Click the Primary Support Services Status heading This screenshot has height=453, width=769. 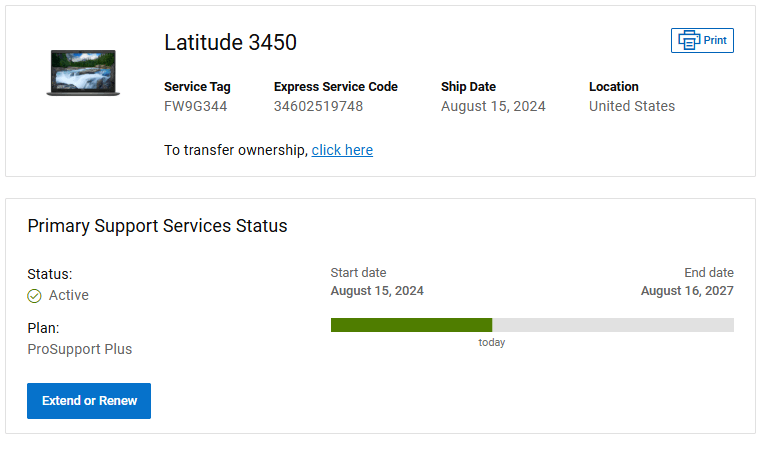[157, 226]
